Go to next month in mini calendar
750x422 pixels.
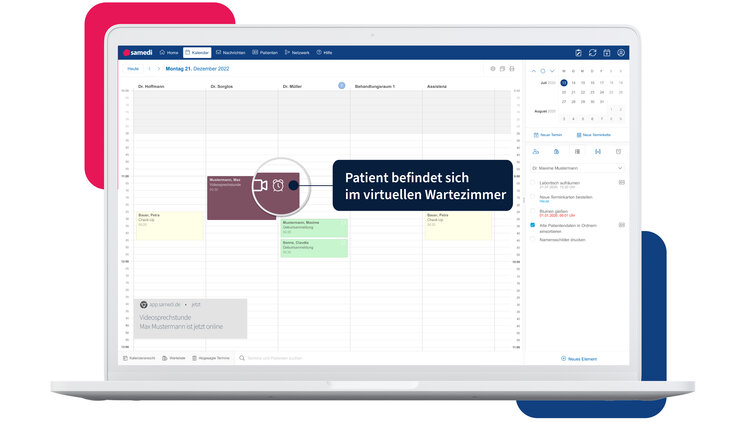pyautogui.click(x=551, y=71)
